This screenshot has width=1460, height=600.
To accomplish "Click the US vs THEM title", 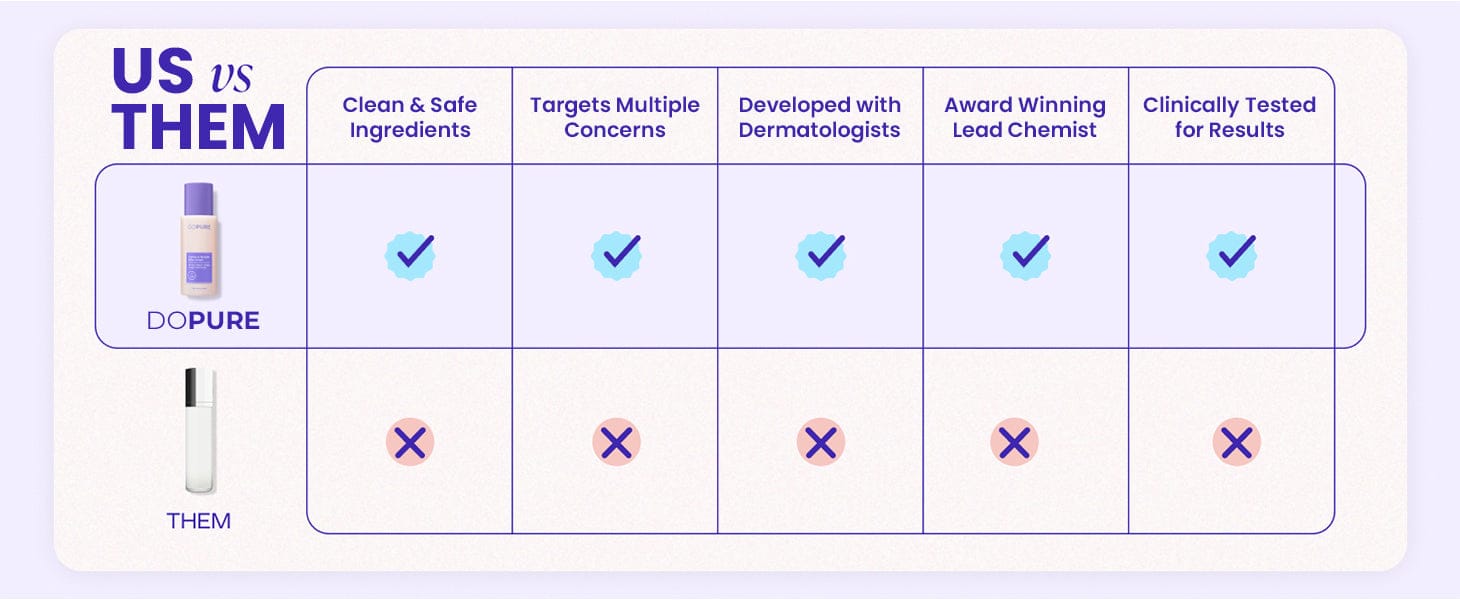I will (x=198, y=100).
